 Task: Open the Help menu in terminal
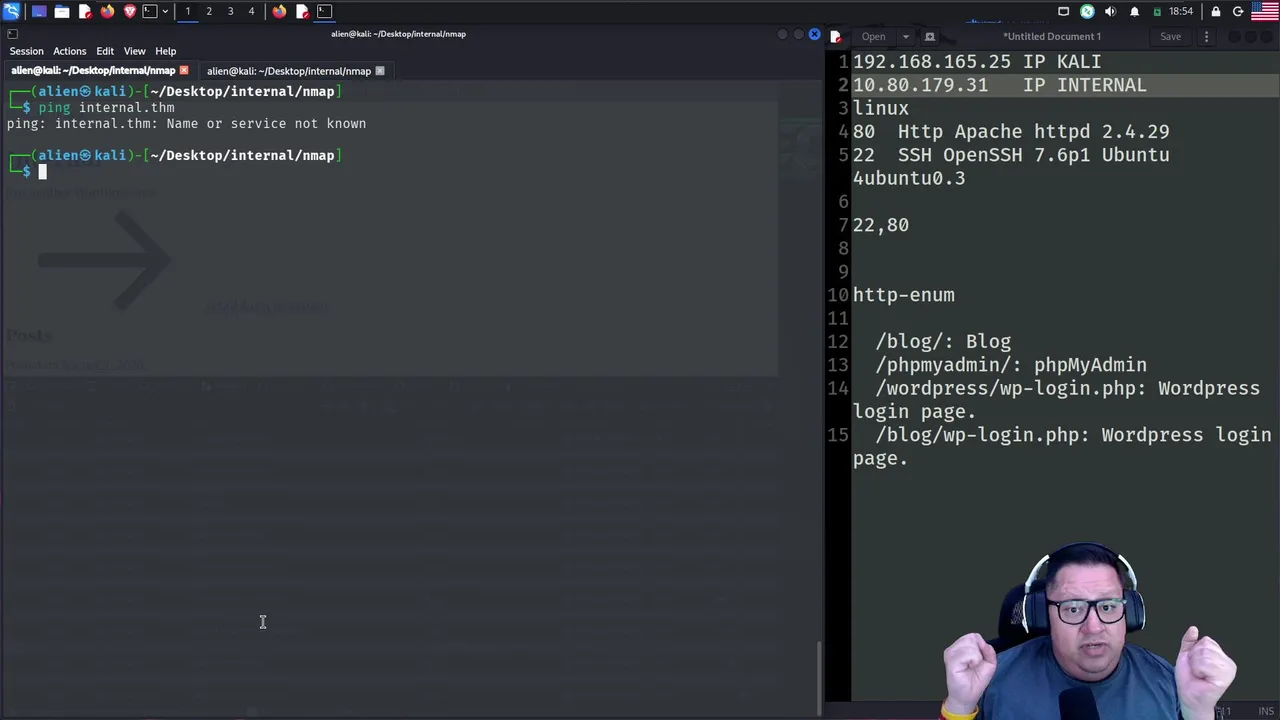pos(165,51)
